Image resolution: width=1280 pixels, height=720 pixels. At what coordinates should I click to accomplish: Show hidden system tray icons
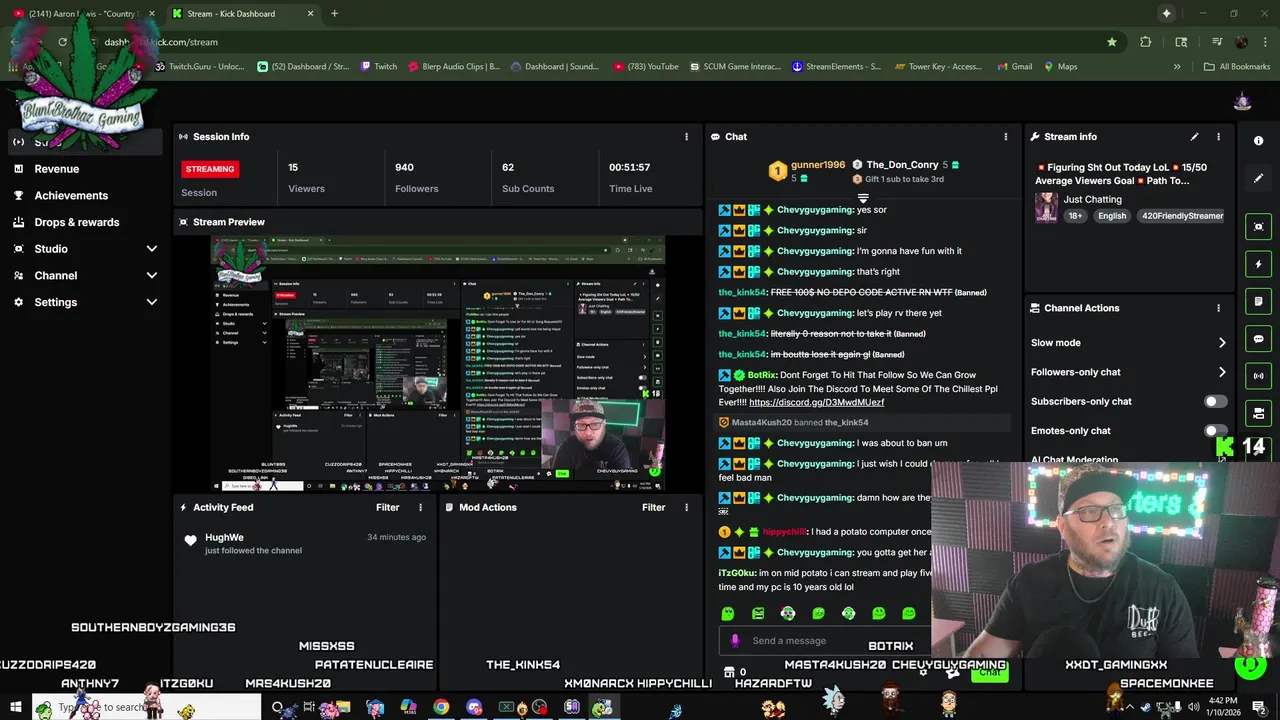click(1130, 707)
